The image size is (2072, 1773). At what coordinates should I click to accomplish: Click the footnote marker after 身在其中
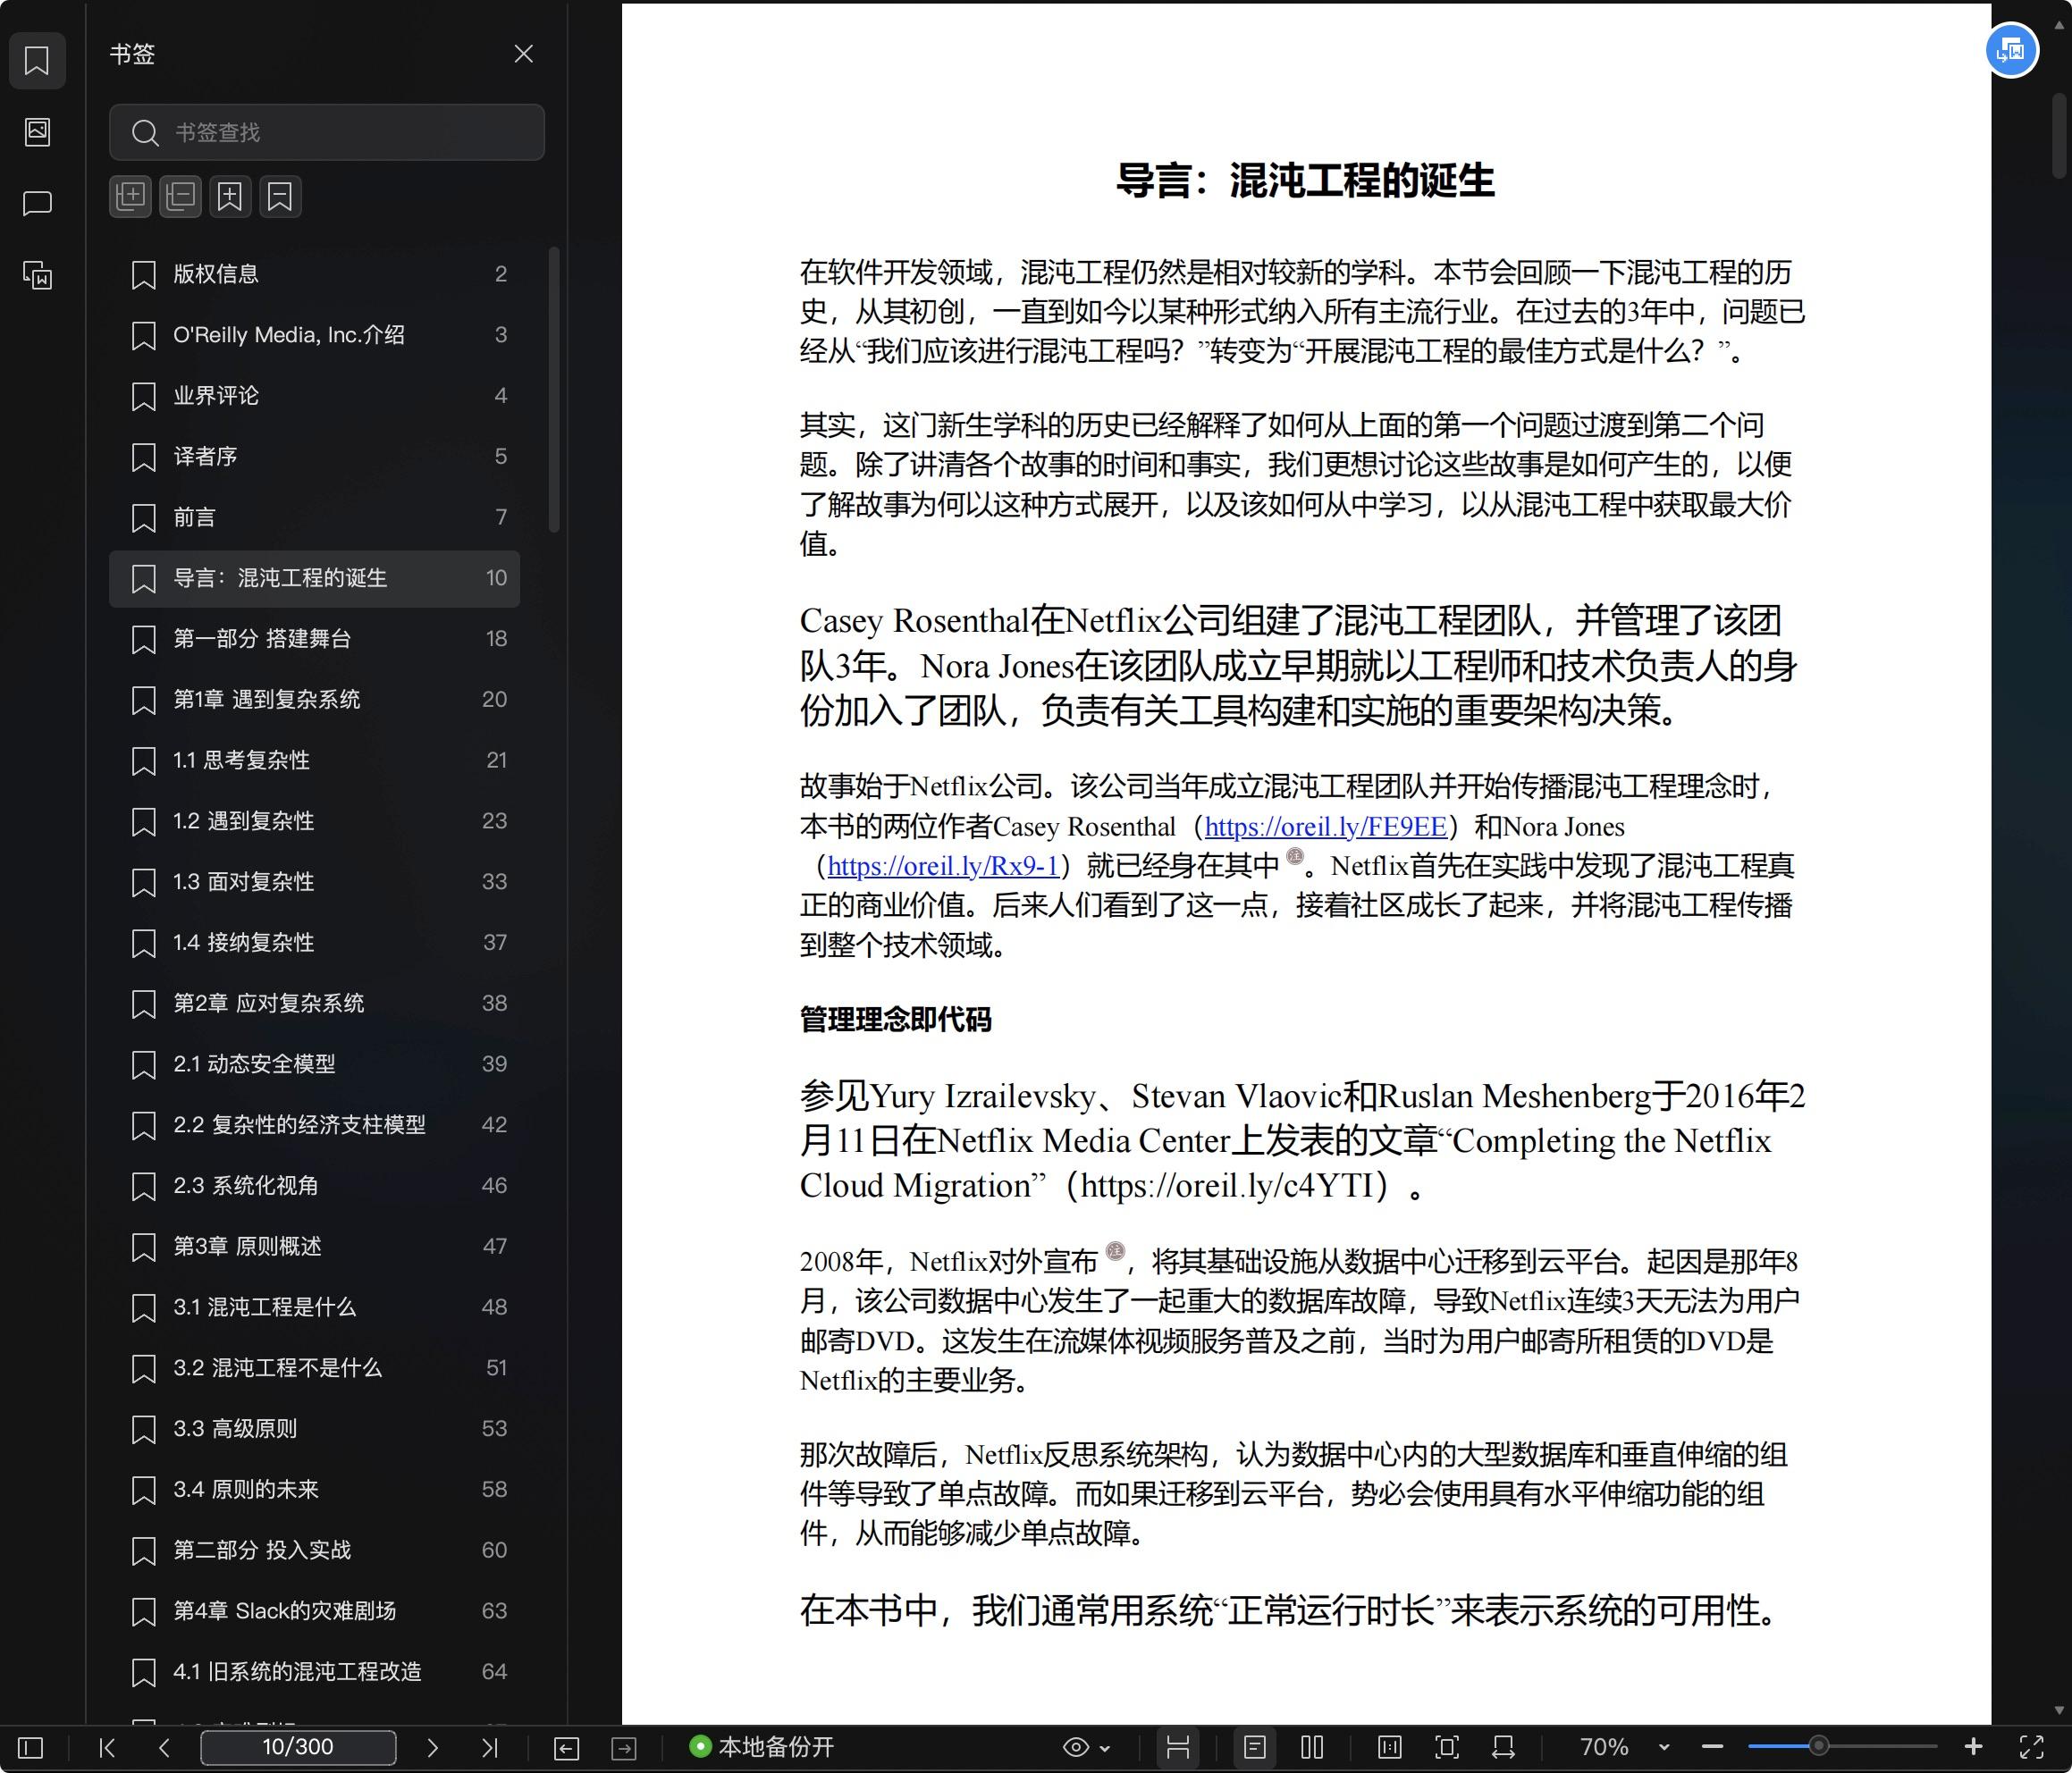pyautogui.click(x=1295, y=856)
